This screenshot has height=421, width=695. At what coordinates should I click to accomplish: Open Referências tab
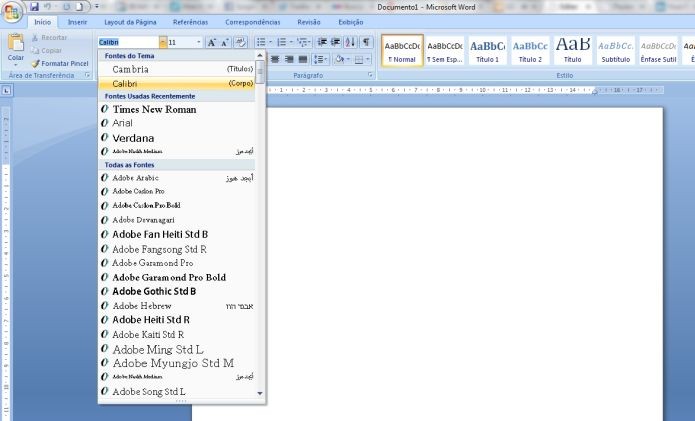pos(190,22)
